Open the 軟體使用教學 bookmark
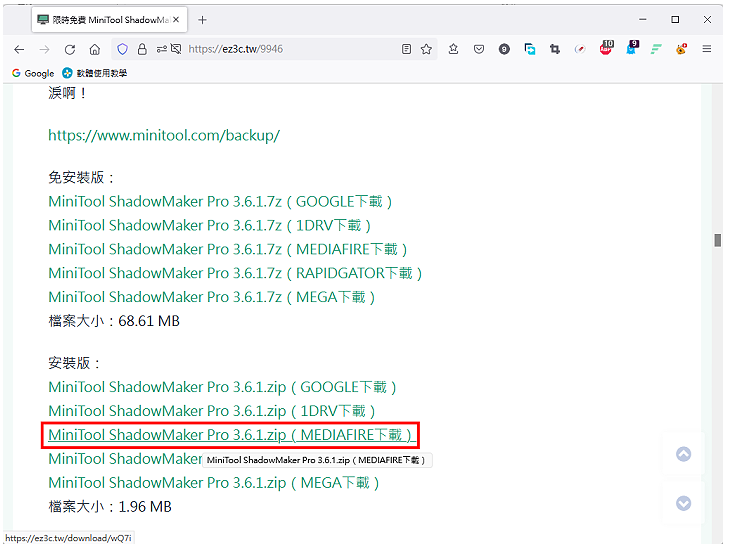The image size is (731, 550). tap(95, 73)
